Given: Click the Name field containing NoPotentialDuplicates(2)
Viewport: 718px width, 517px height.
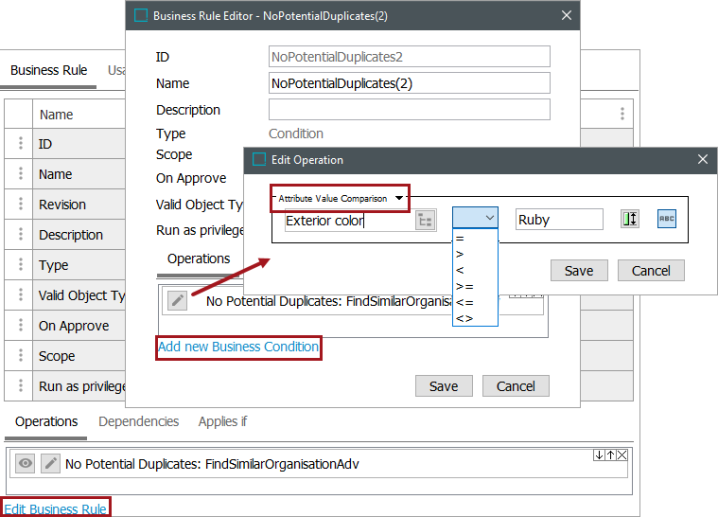Looking at the screenshot, I should coord(409,83).
